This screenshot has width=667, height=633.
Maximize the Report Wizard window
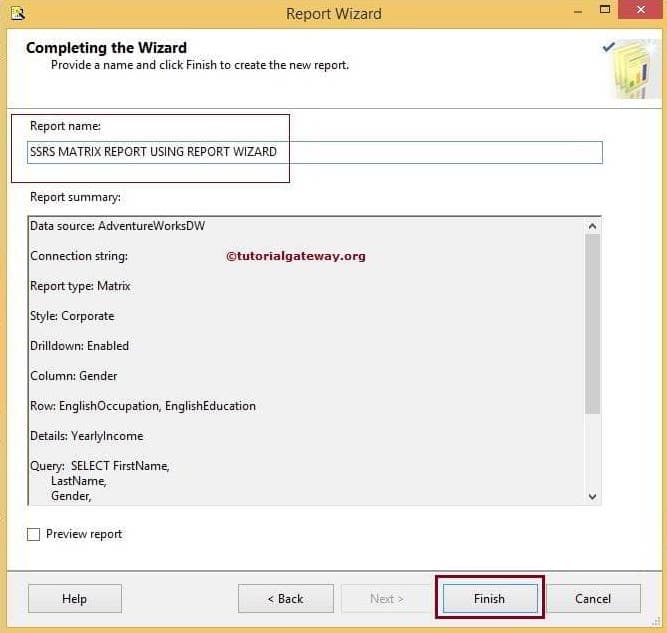click(x=604, y=9)
